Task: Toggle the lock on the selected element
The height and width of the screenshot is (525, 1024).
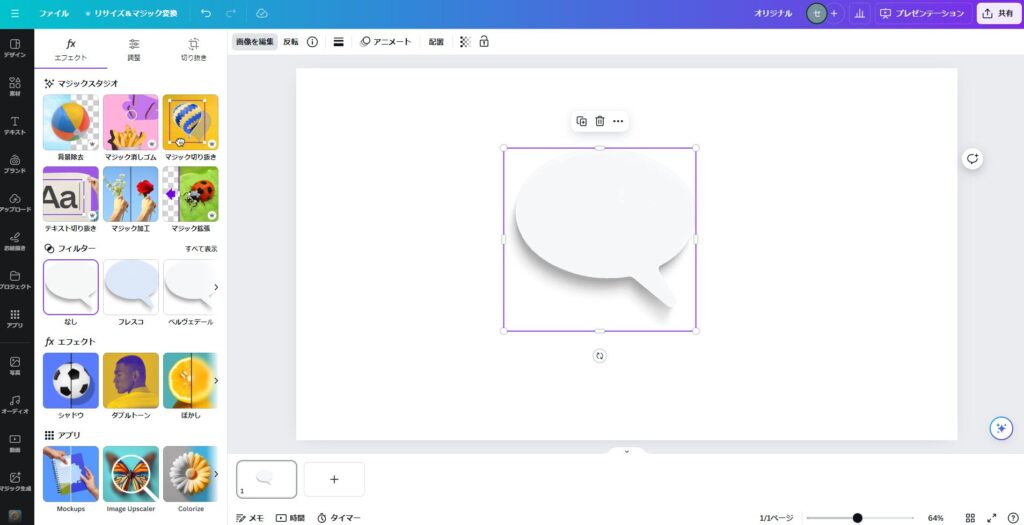Action: point(484,42)
